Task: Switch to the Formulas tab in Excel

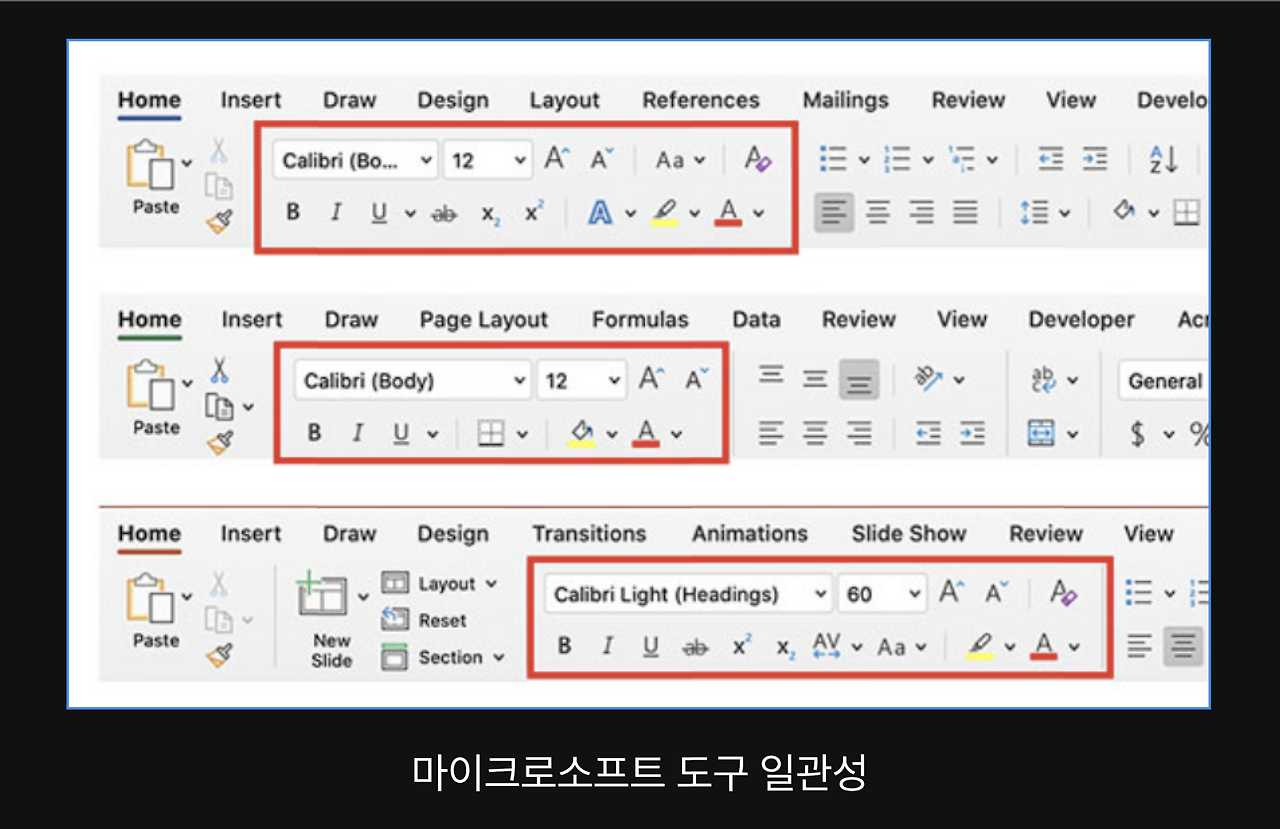Action: 640,319
